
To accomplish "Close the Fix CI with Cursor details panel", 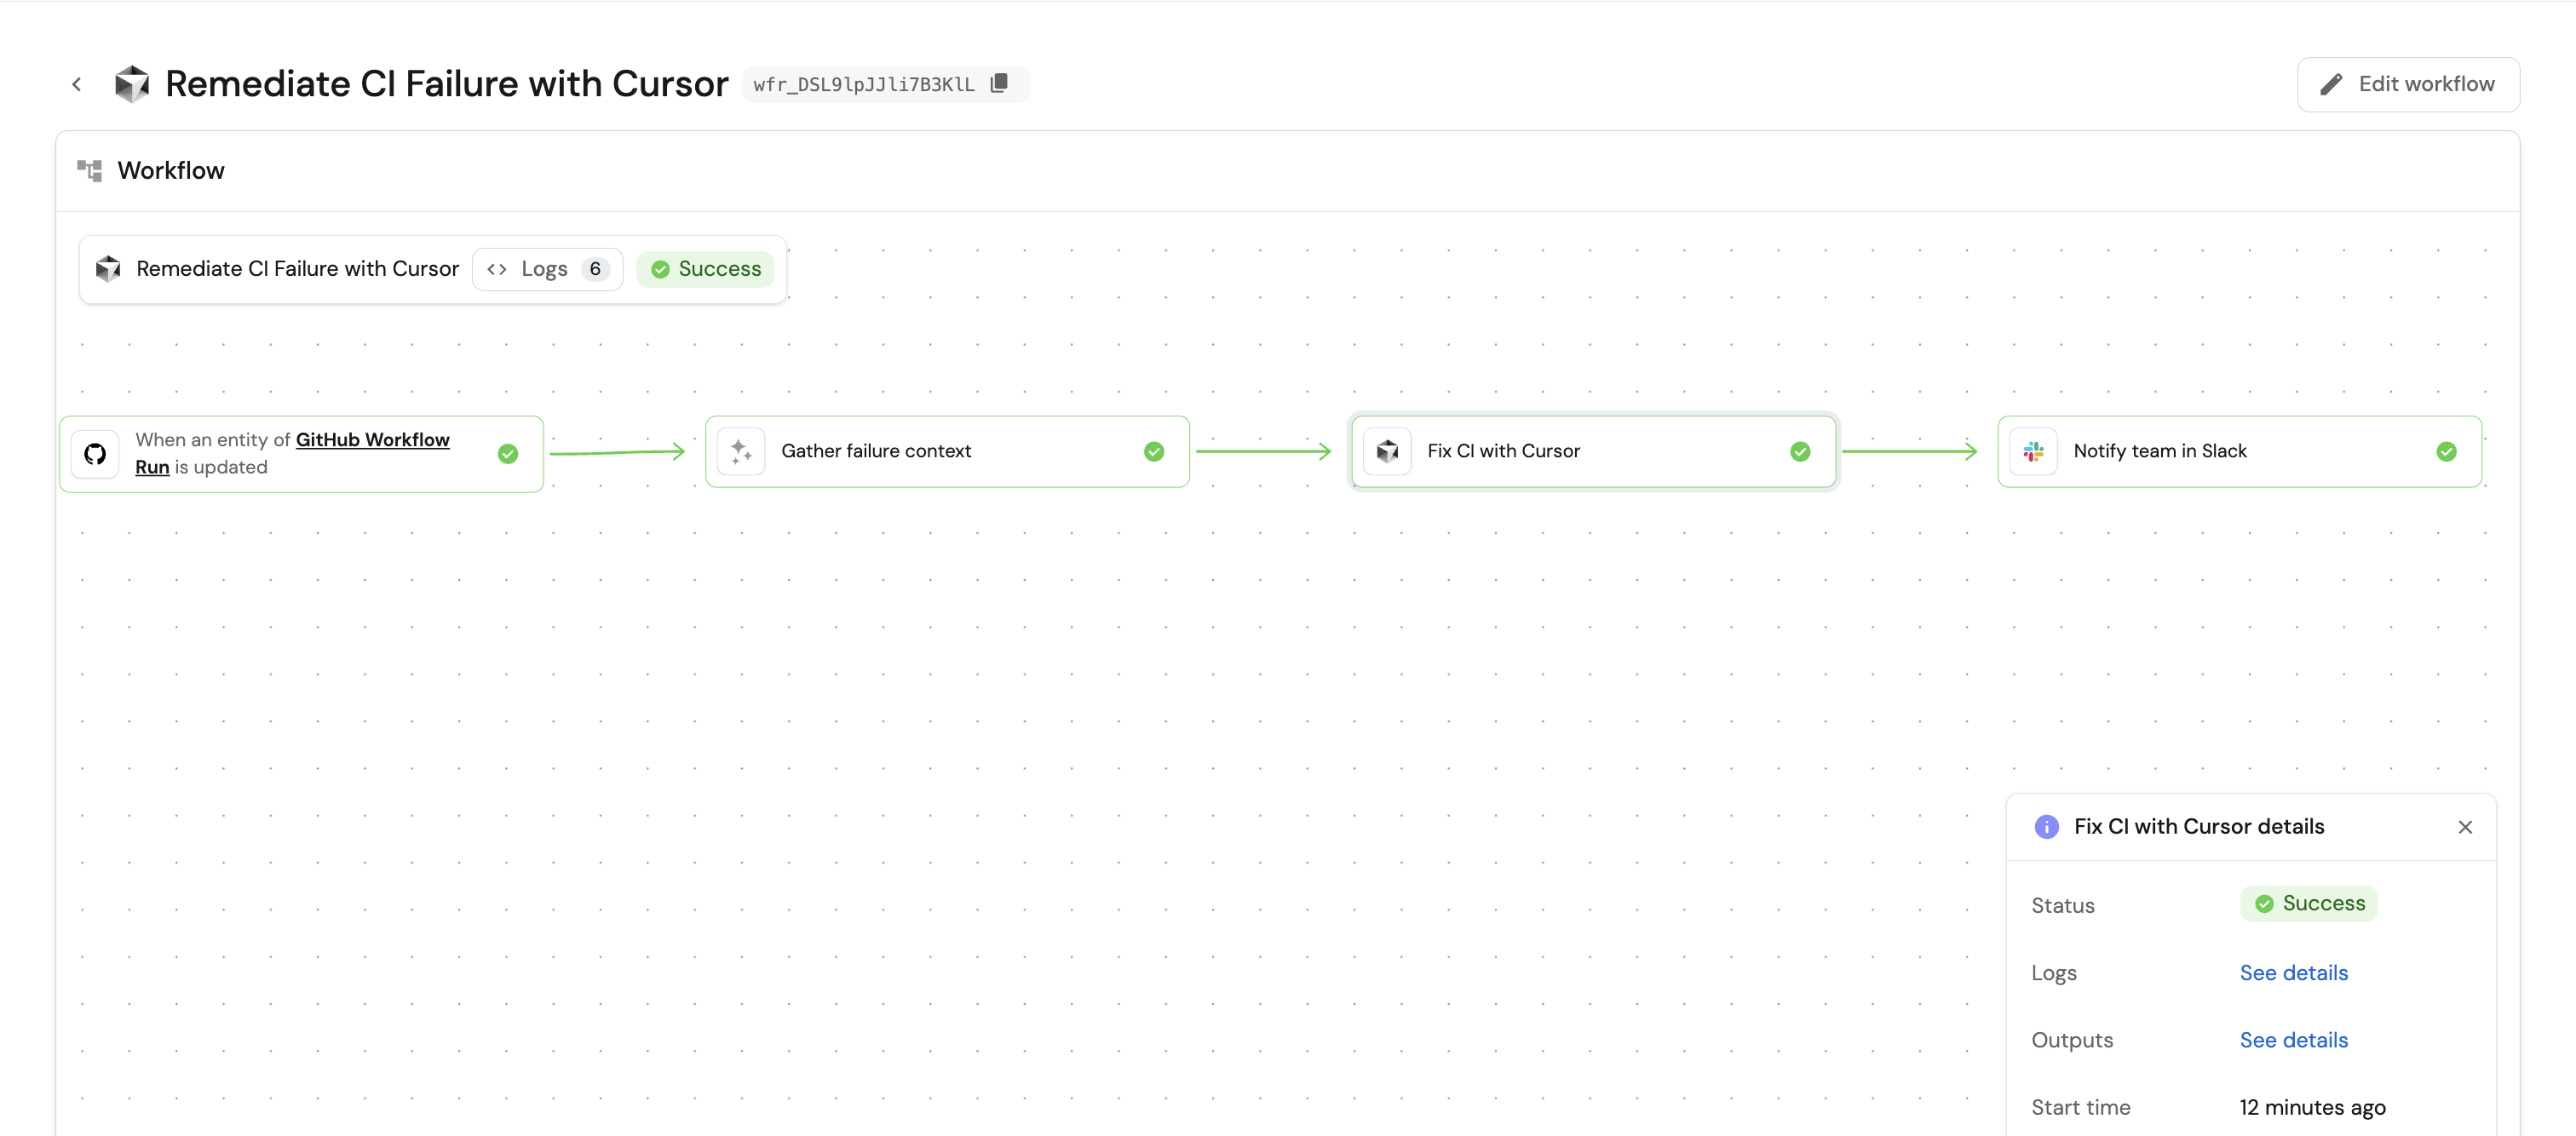I will (x=2465, y=827).
